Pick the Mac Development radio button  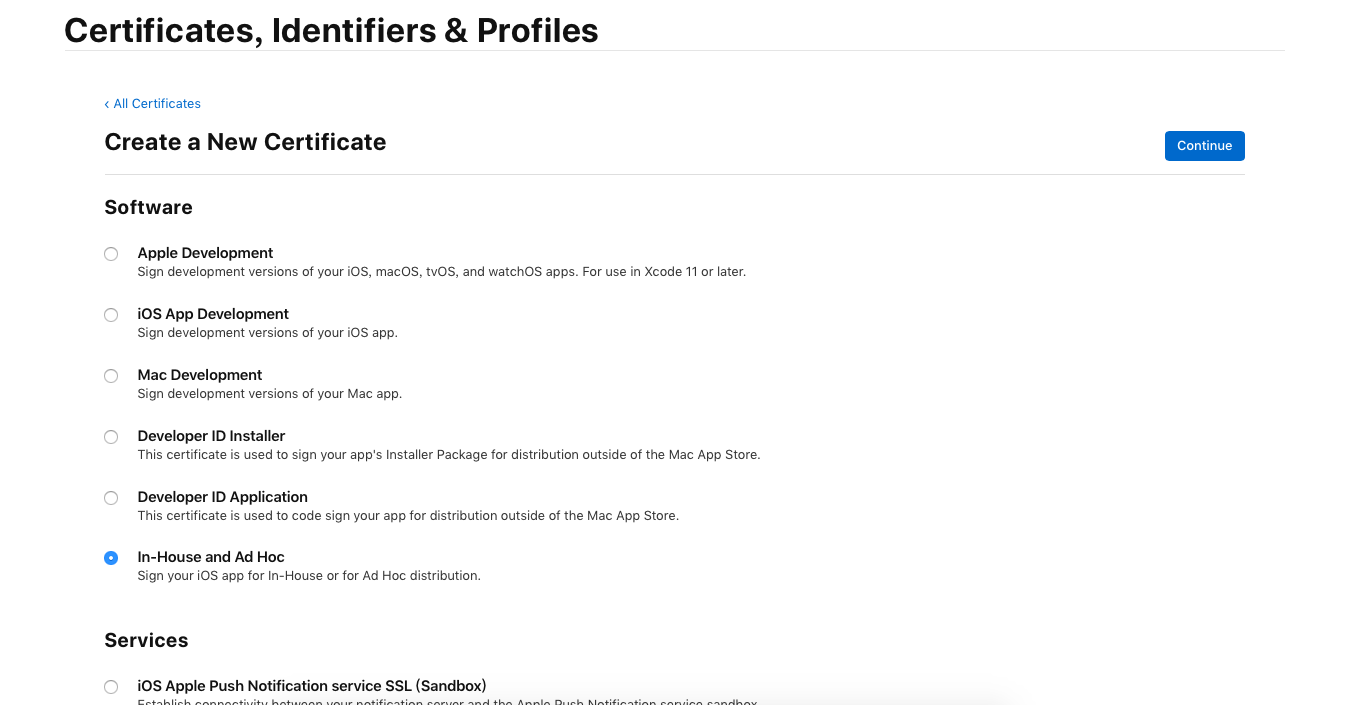click(111, 376)
